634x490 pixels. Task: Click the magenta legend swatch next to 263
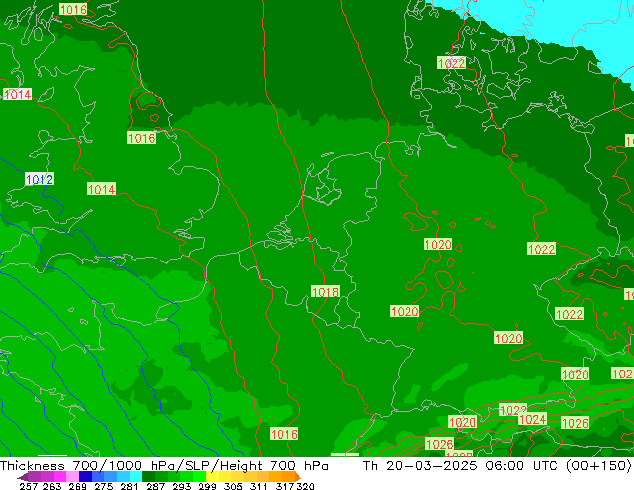tap(60, 476)
